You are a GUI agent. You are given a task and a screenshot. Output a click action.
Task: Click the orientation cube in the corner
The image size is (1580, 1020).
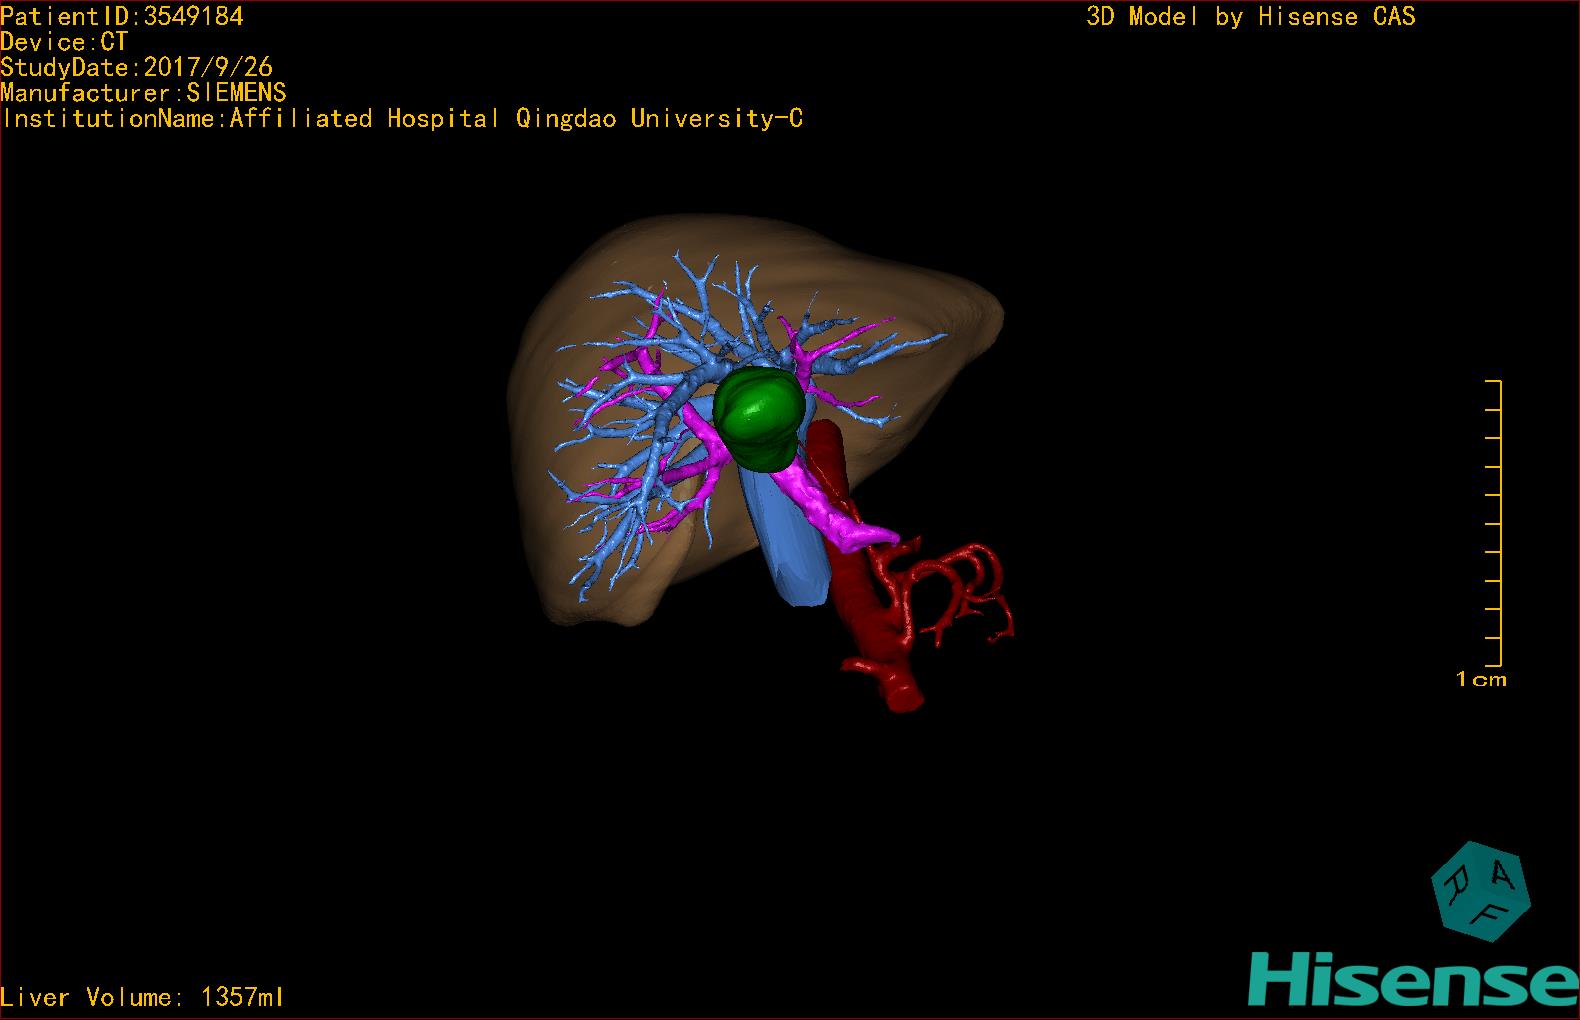[x=1481, y=890]
